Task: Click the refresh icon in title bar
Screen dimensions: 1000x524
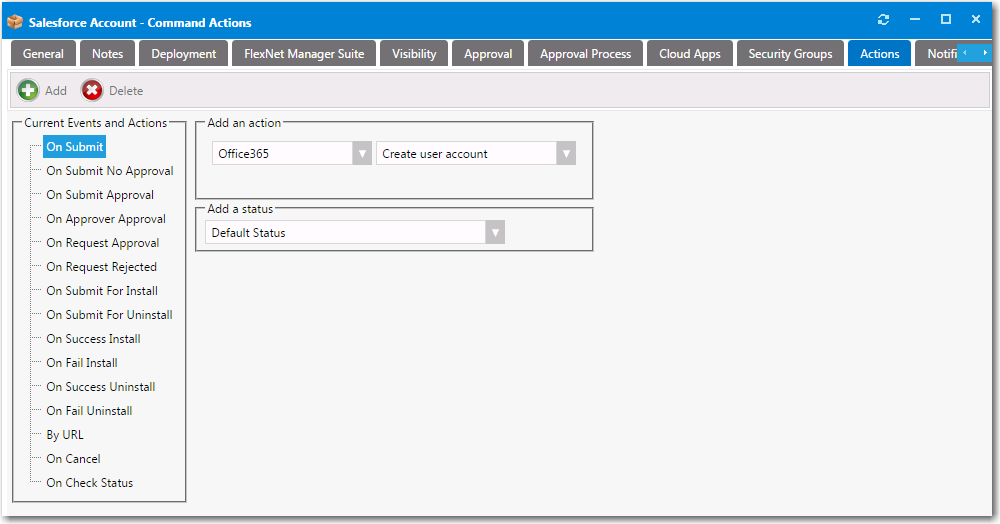Action: (x=883, y=20)
